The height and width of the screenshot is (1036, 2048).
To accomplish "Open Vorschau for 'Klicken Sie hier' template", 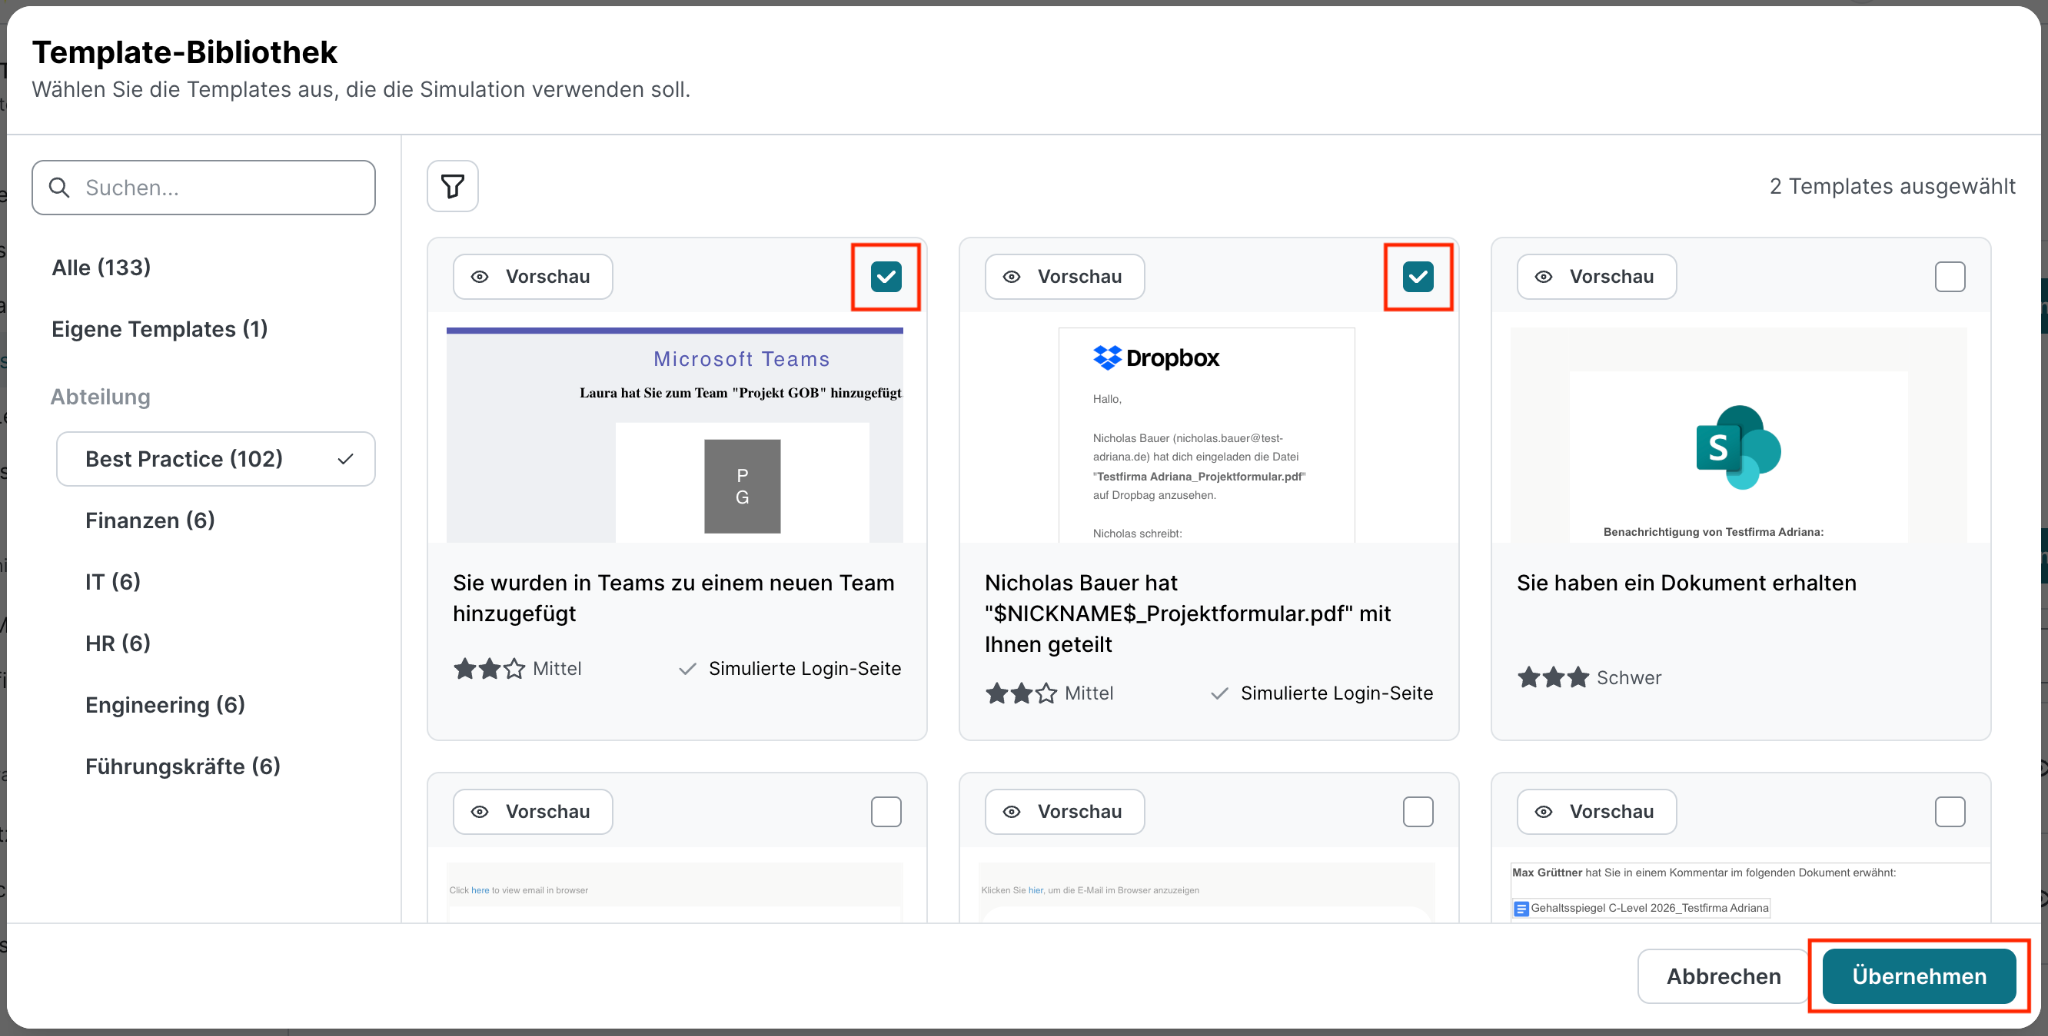I will 1065,812.
